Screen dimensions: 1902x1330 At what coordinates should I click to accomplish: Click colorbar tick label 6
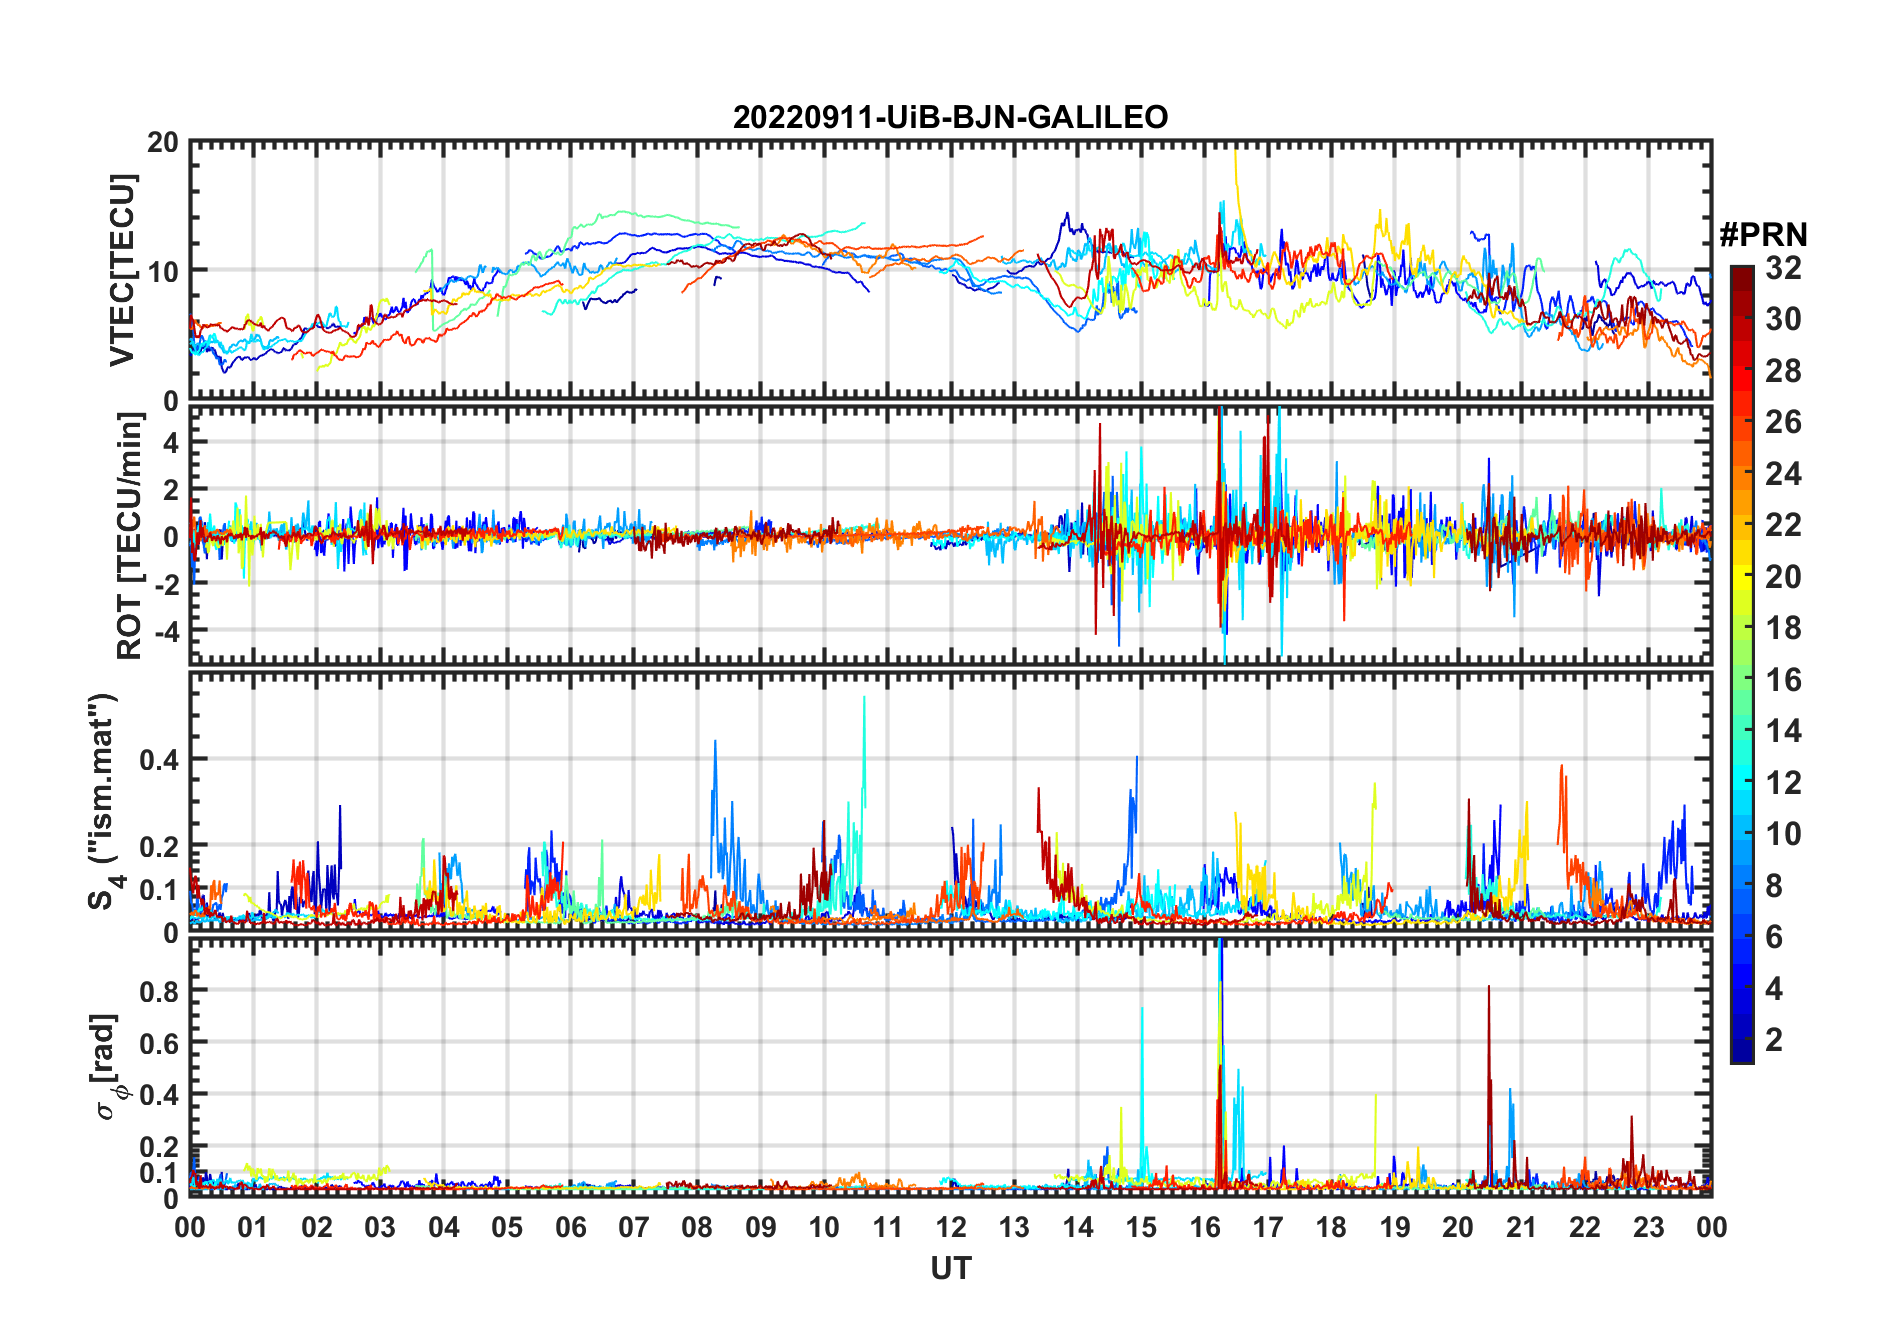1774,937
